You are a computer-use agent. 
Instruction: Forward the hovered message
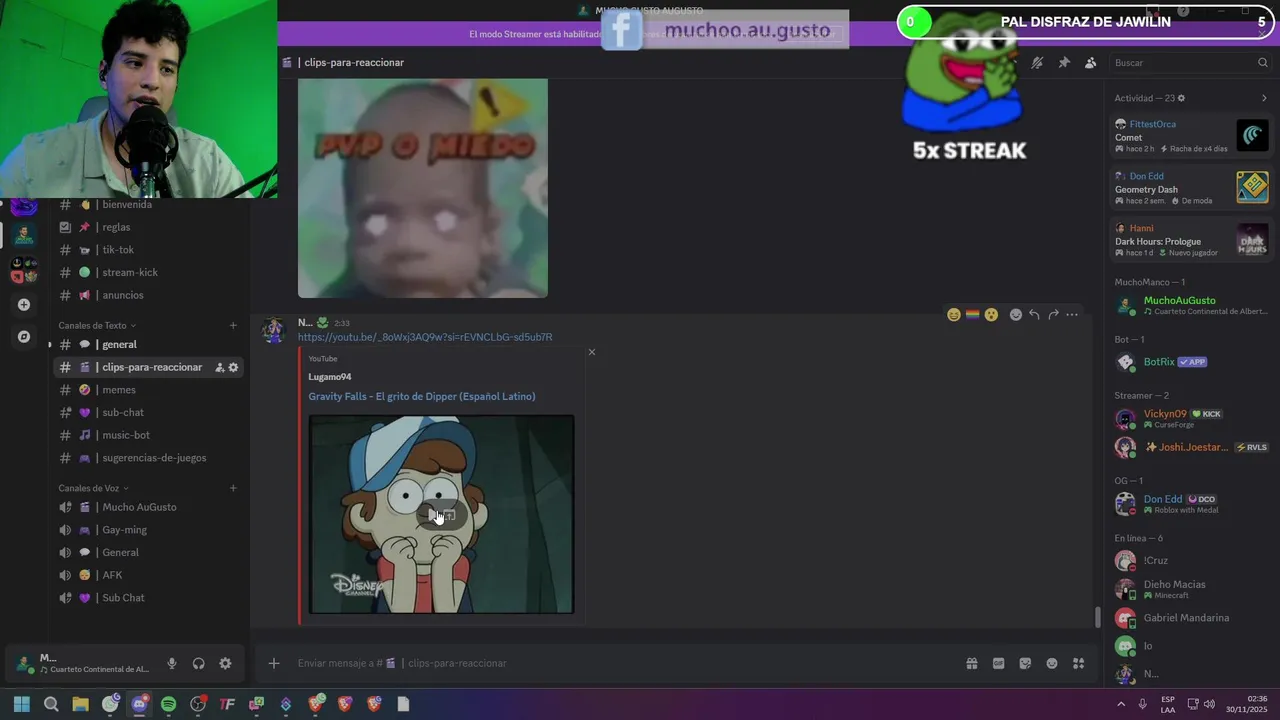tap(1053, 314)
